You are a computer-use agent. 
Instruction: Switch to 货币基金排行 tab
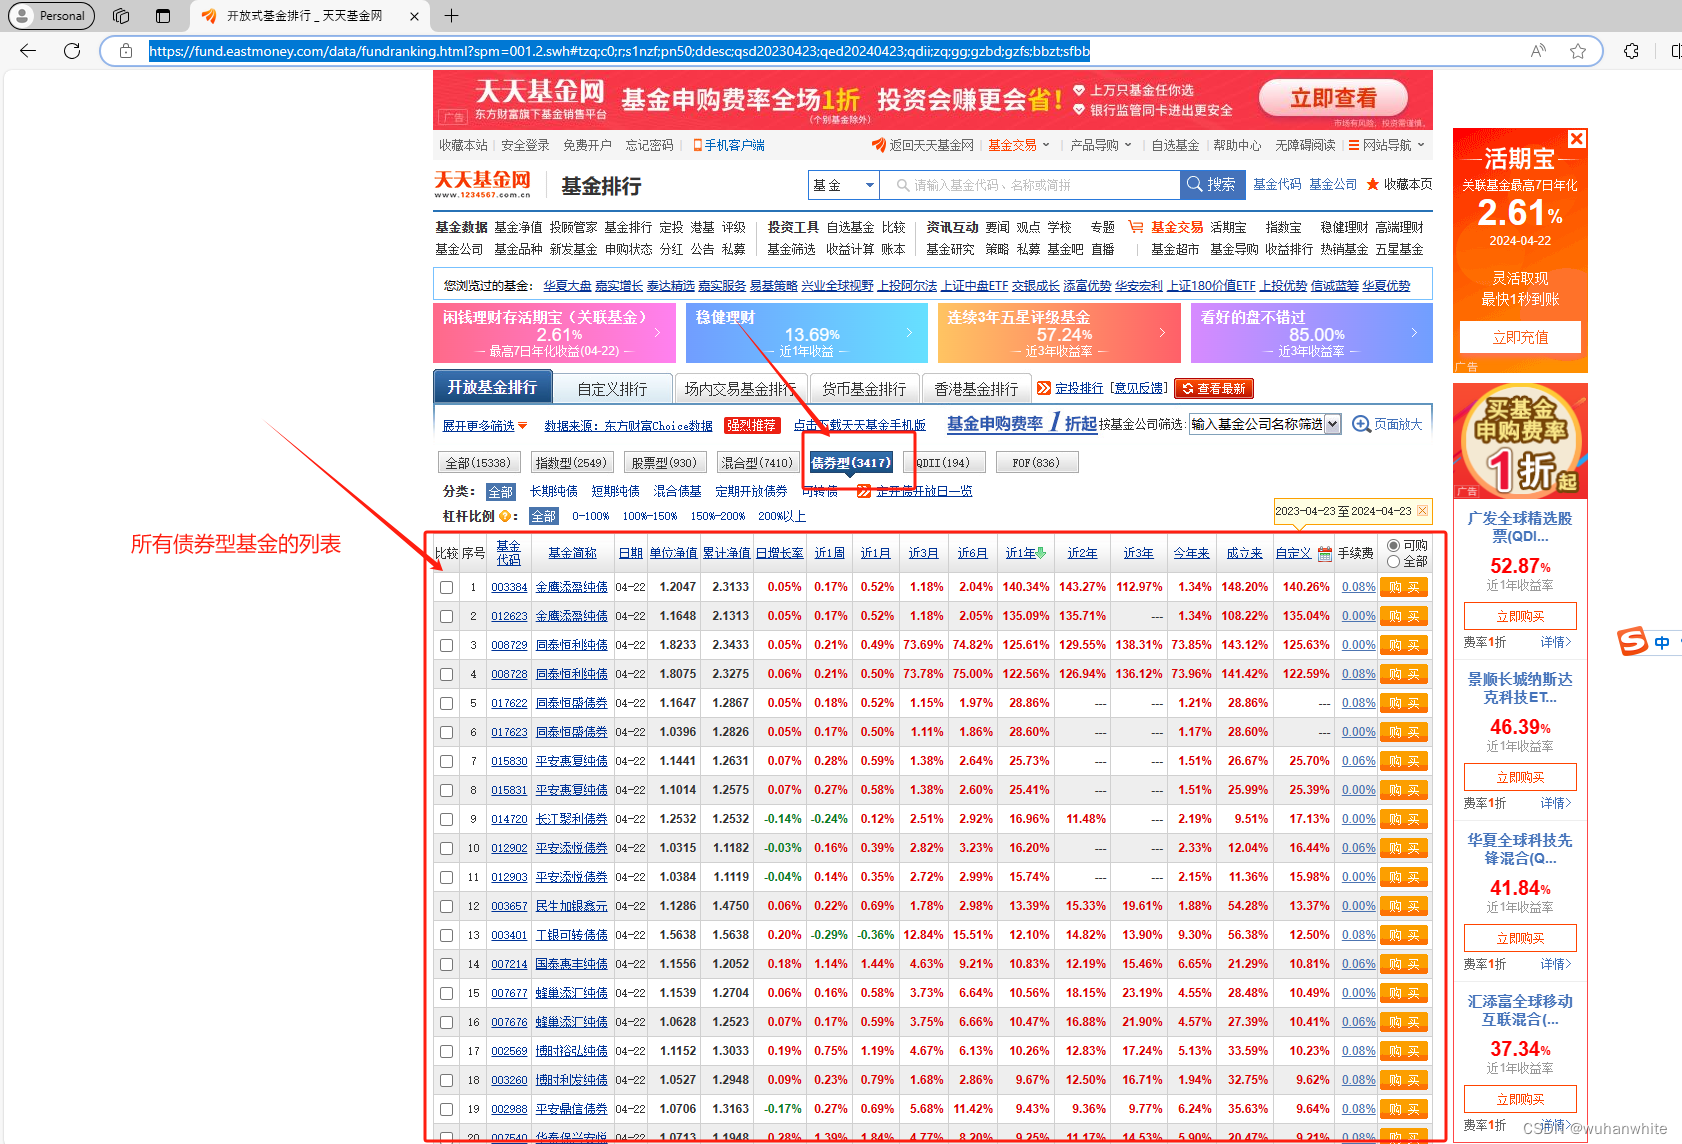[864, 389]
